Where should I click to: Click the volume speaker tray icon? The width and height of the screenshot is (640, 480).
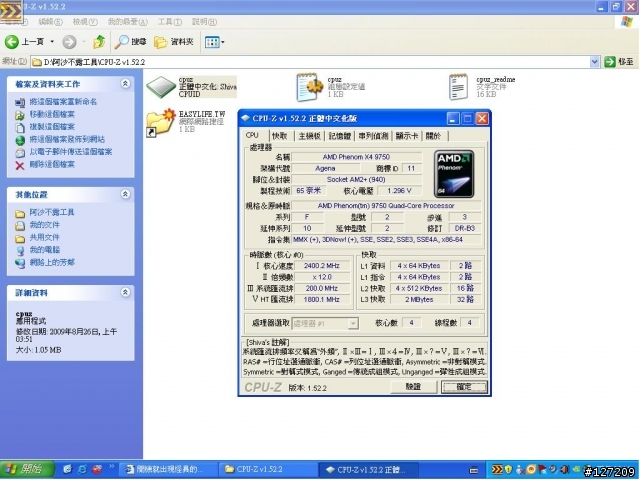564,470
